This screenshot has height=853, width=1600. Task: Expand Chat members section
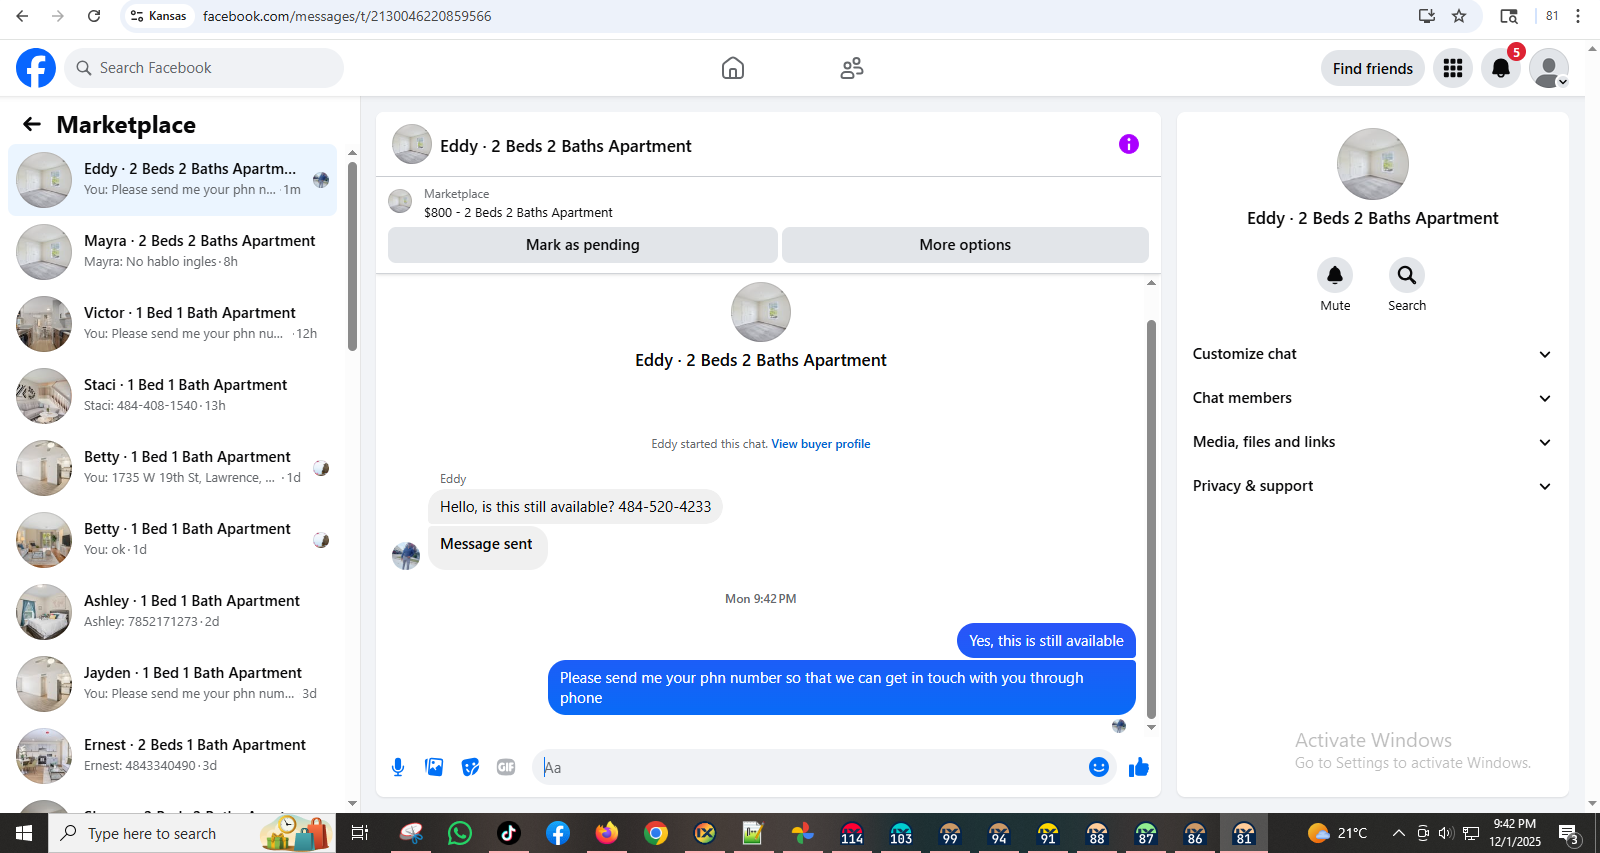(x=1372, y=398)
